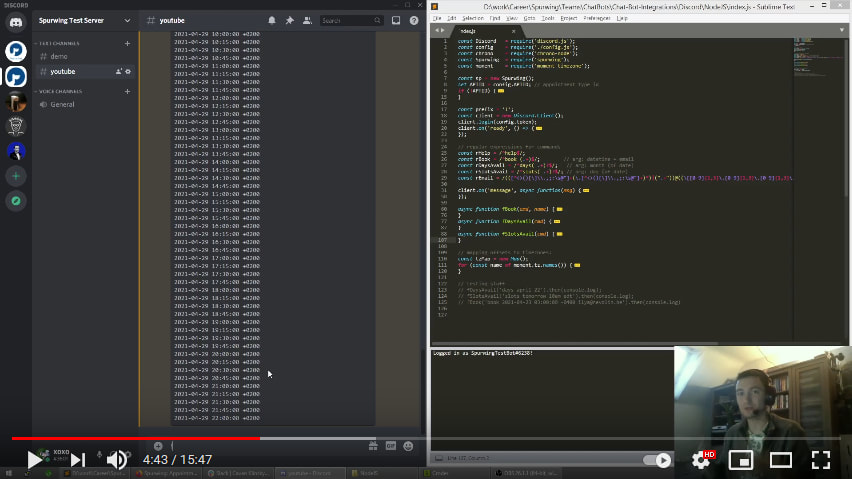Click the Discord search field

pyautogui.click(x=350, y=21)
